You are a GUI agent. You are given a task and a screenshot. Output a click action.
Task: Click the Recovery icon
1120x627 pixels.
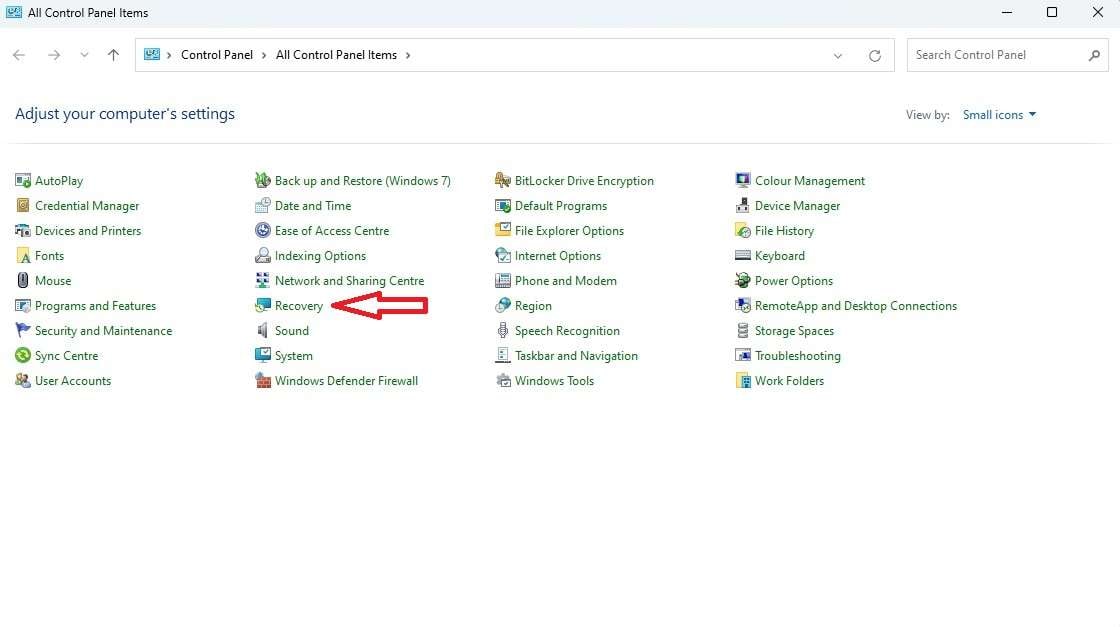pos(263,306)
